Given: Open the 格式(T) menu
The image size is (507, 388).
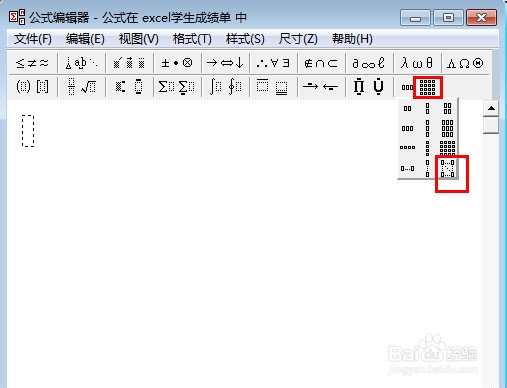Looking at the screenshot, I should tap(192, 39).
